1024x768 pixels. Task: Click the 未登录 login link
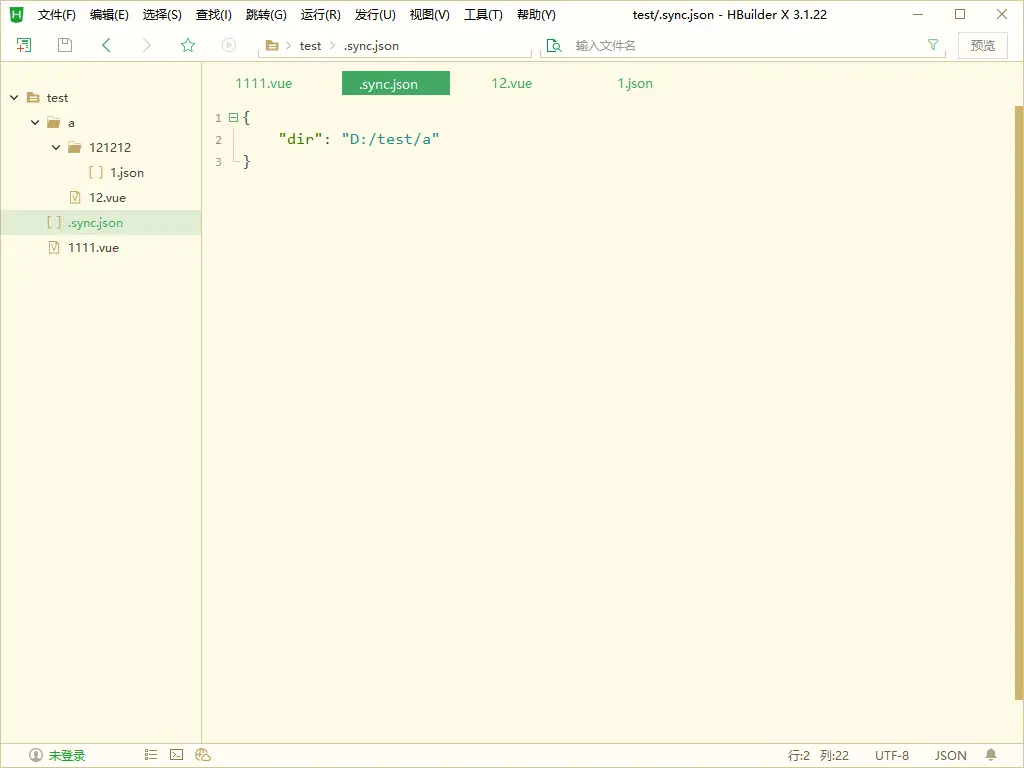pyautogui.click(x=67, y=756)
